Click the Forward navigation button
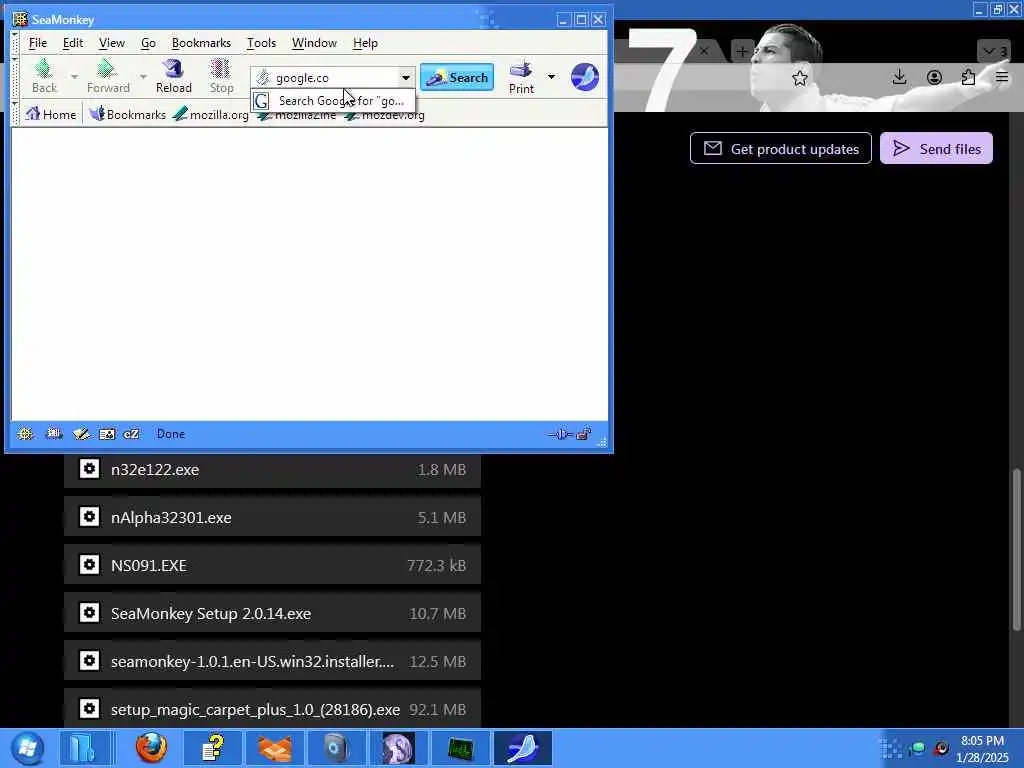The image size is (1024, 768). pyautogui.click(x=108, y=76)
